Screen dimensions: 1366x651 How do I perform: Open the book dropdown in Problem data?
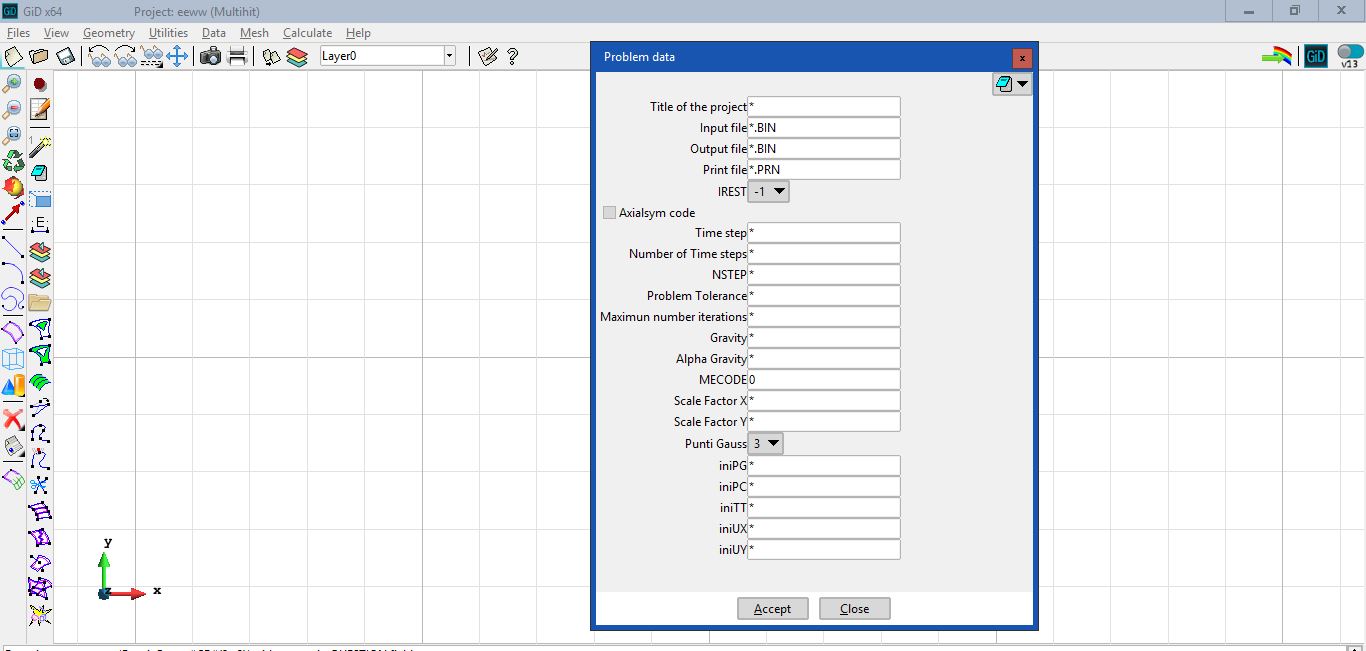(x=1012, y=85)
